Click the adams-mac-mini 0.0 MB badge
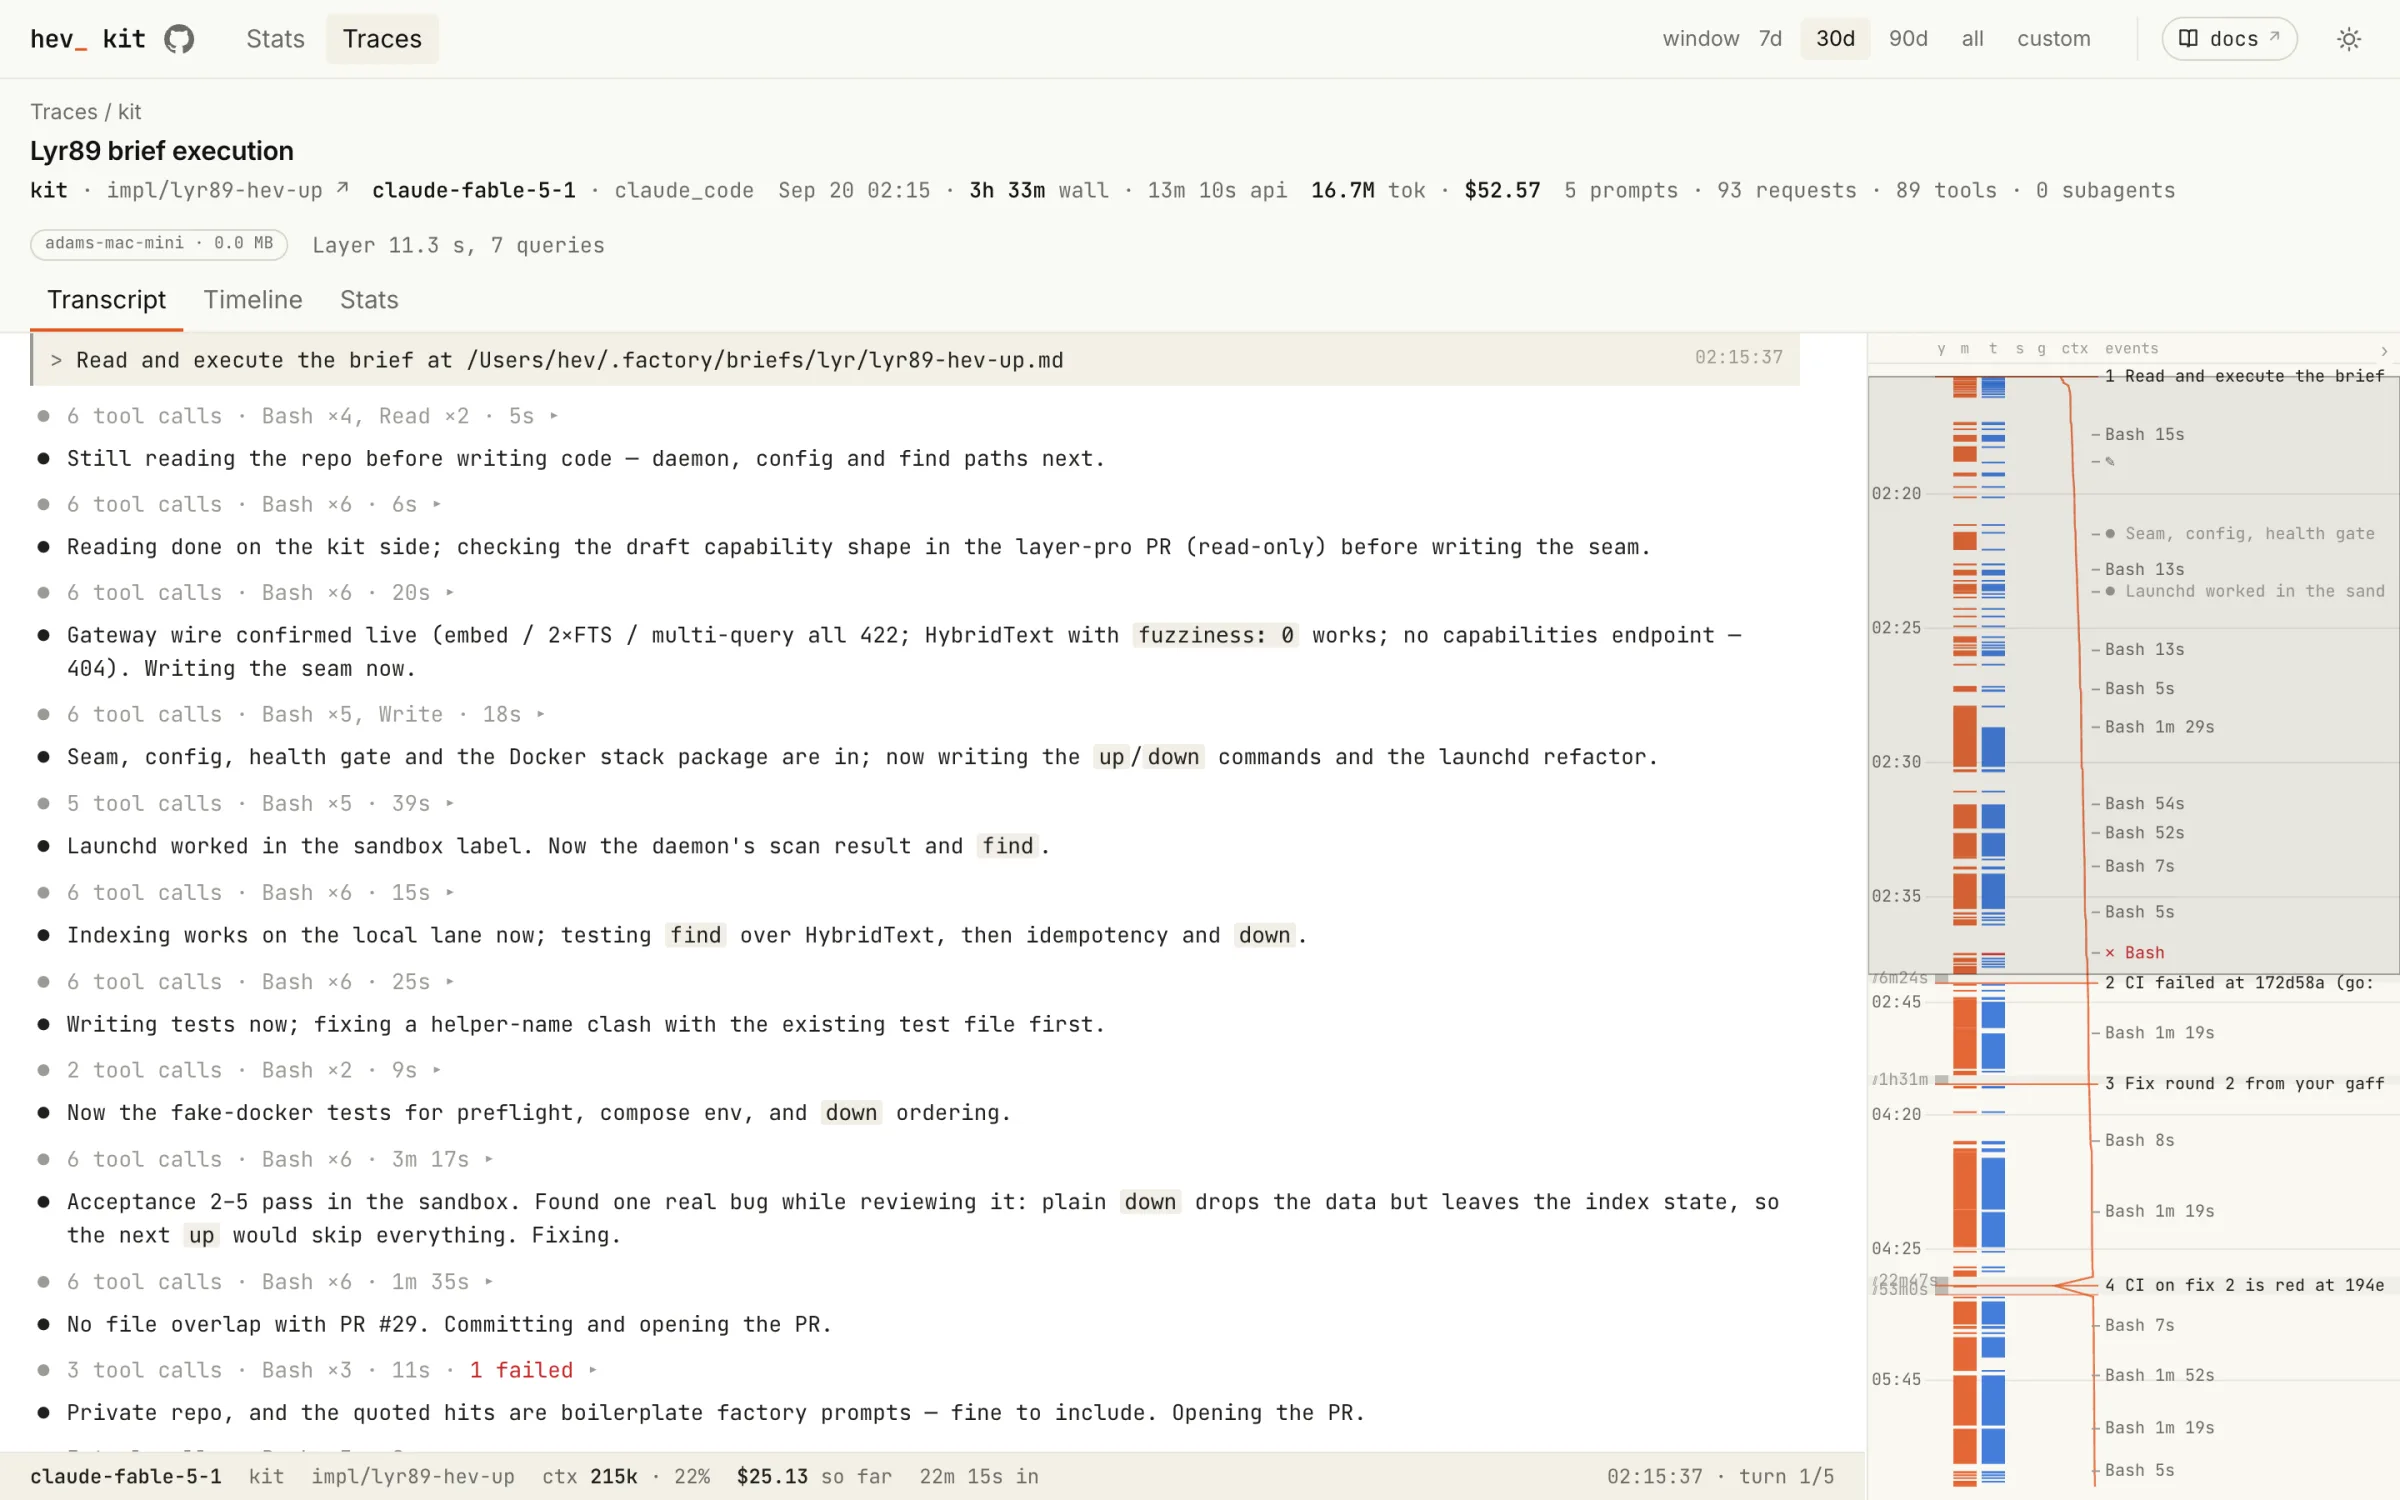Screen dimensions: 2400x1500 [159, 244]
